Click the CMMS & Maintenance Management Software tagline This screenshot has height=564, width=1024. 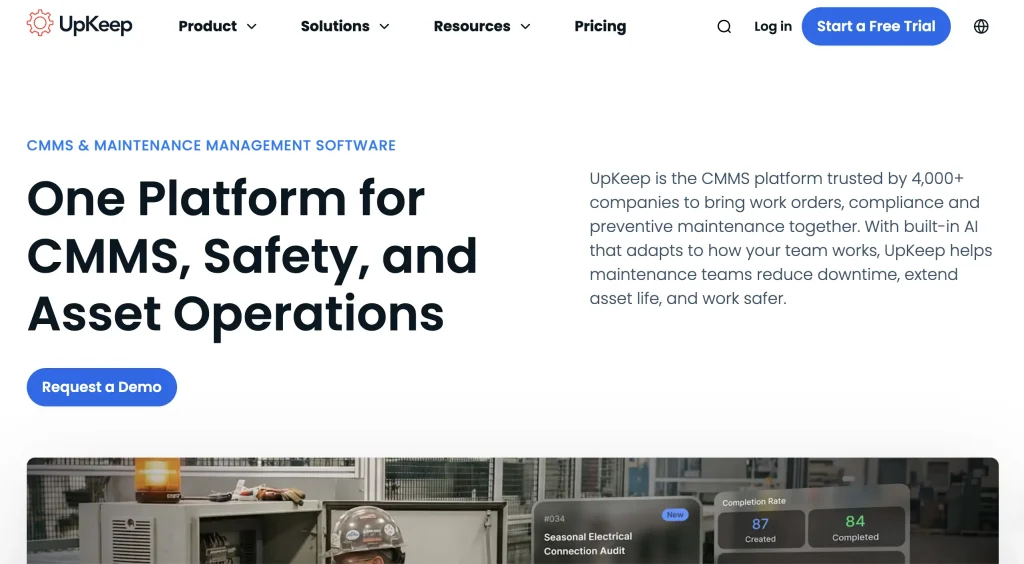point(211,146)
